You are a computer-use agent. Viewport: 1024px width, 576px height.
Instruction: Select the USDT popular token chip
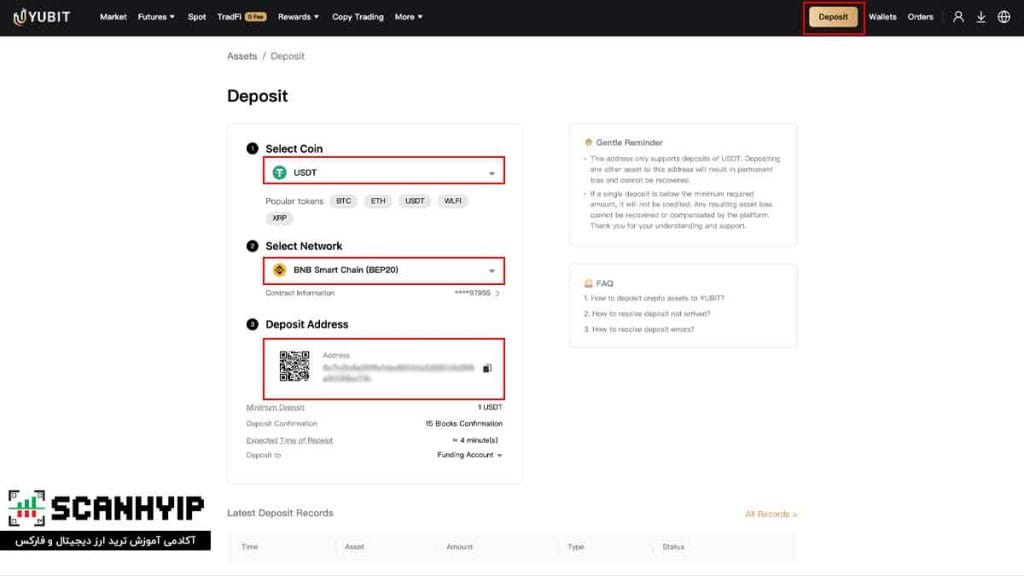click(415, 201)
